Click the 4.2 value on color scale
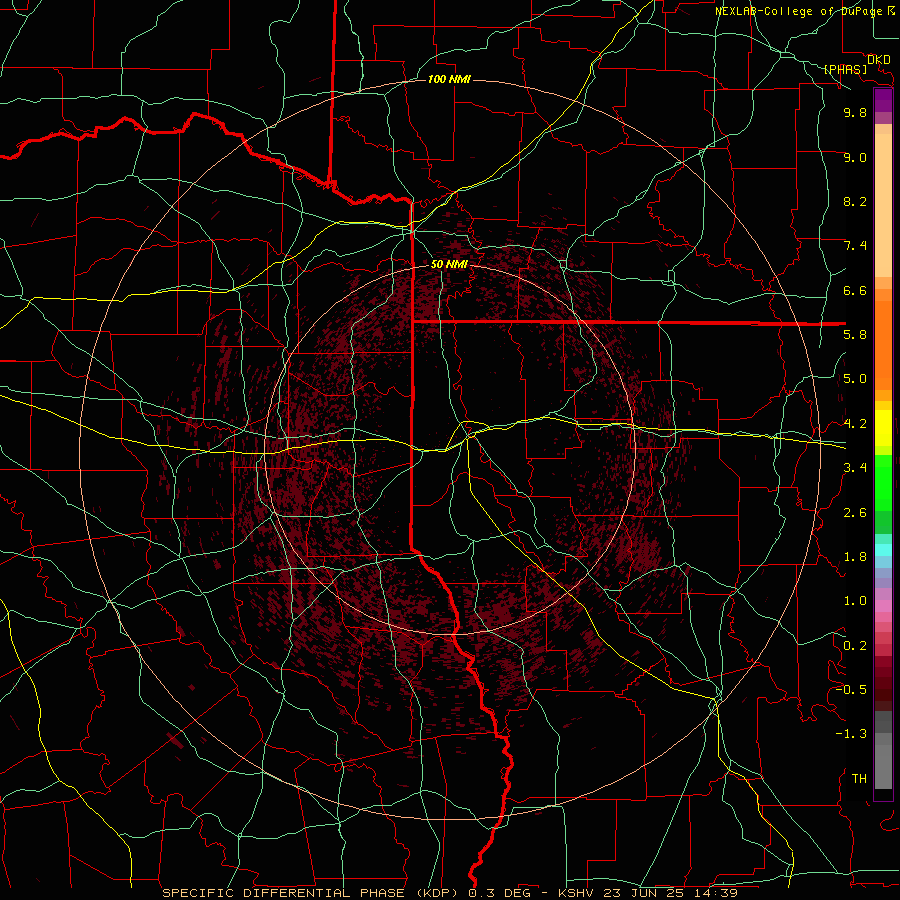Viewport: 900px width, 900px height. (855, 424)
